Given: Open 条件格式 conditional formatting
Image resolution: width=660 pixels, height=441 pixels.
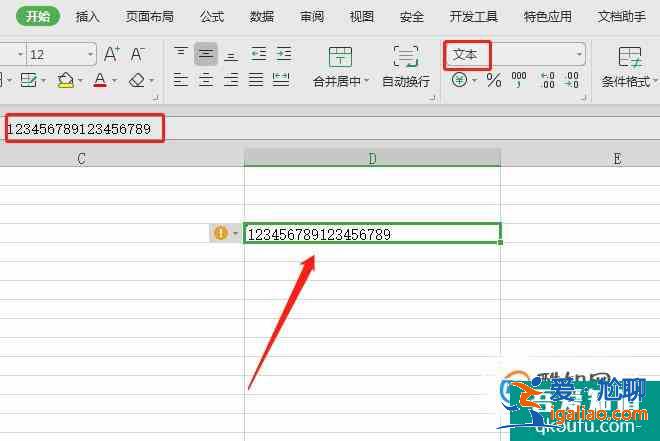Looking at the screenshot, I should 628,66.
